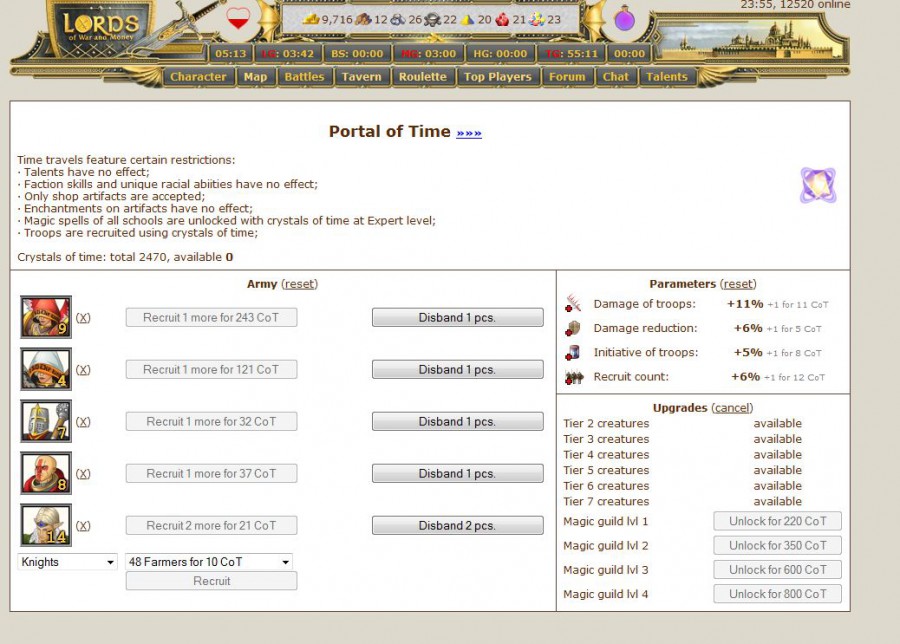Screen dimensions: 900x644
Task: Expand the 48 Farmers for 10 CoT dropdown
Action: (209, 562)
